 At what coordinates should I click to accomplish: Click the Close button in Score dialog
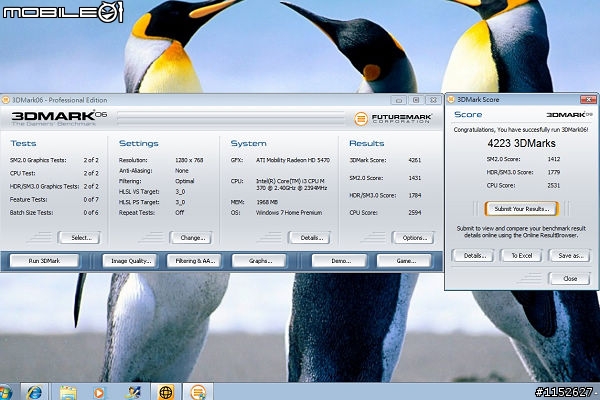pyautogui.click(x=569, y=278)
